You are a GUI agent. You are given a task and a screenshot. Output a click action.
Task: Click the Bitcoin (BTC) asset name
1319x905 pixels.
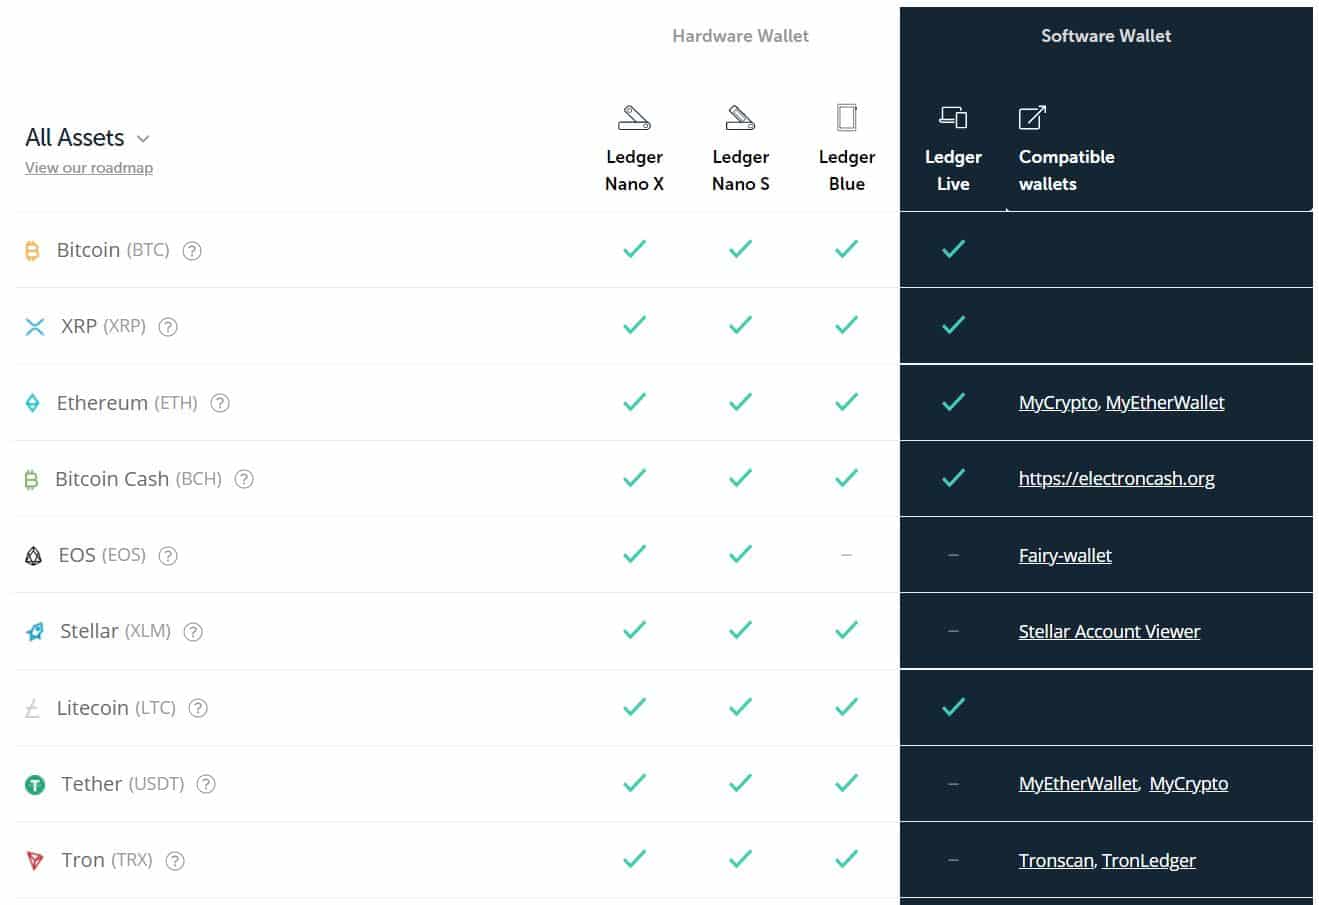113,250
